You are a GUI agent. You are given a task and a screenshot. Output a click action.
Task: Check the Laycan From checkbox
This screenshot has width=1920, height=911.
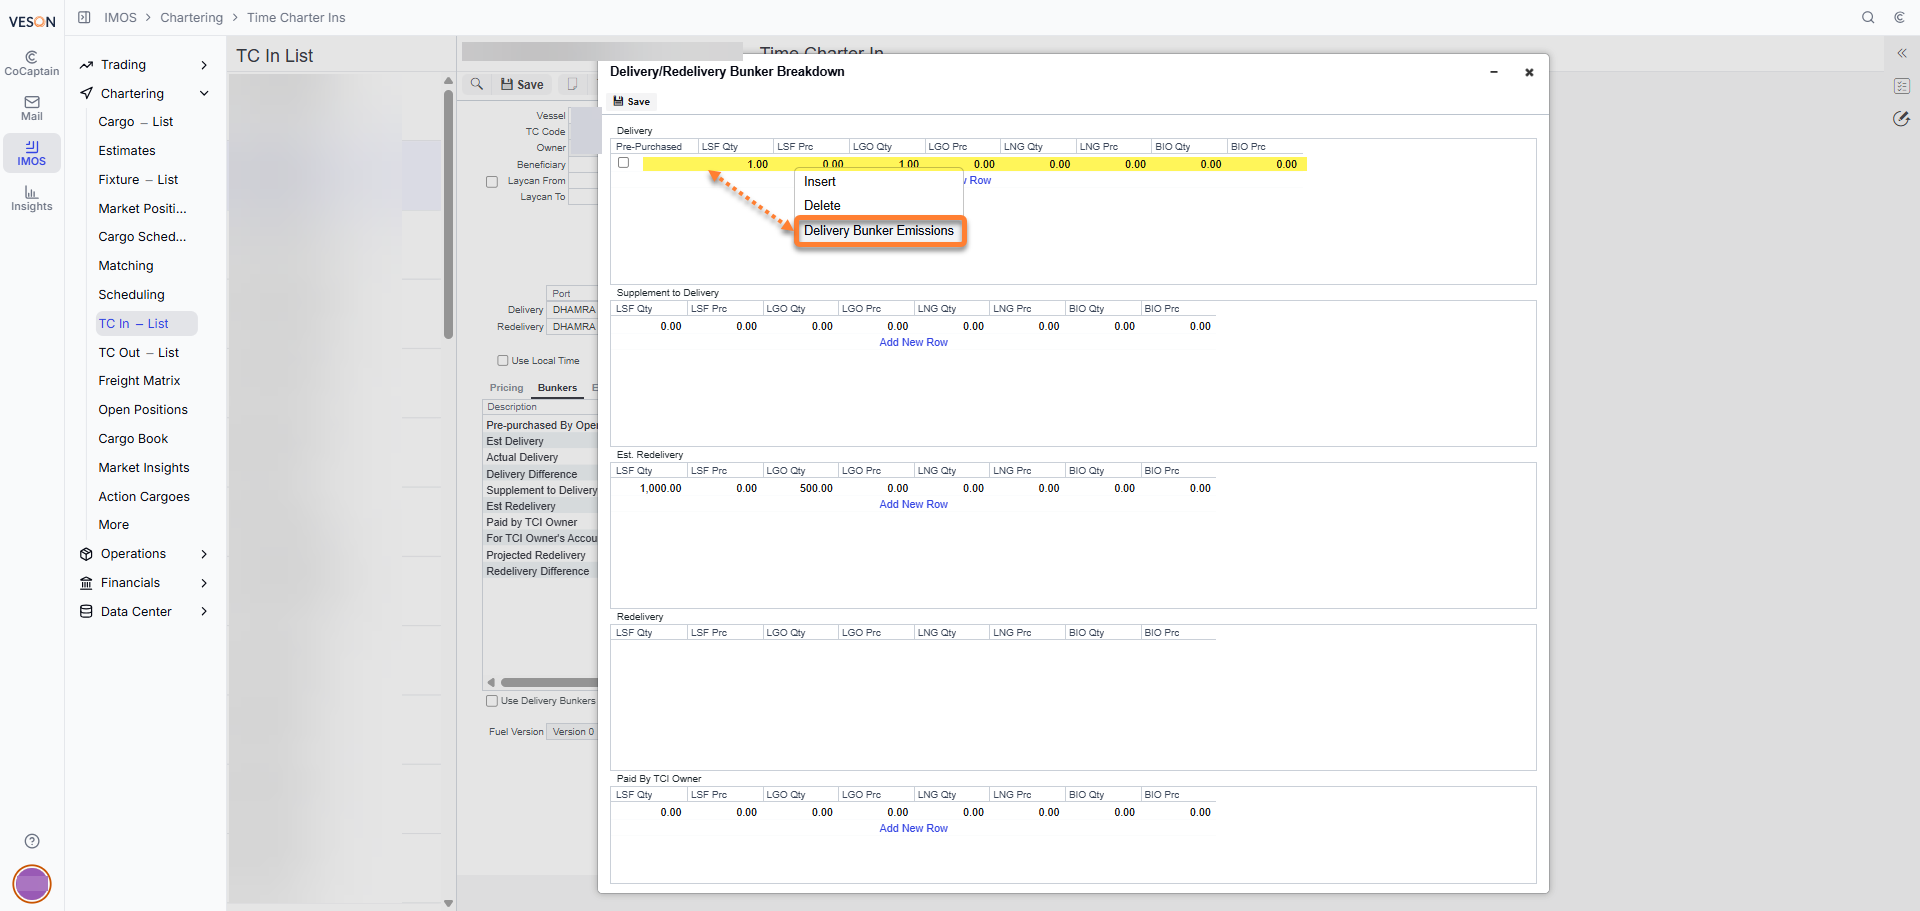tap(492, 182)
